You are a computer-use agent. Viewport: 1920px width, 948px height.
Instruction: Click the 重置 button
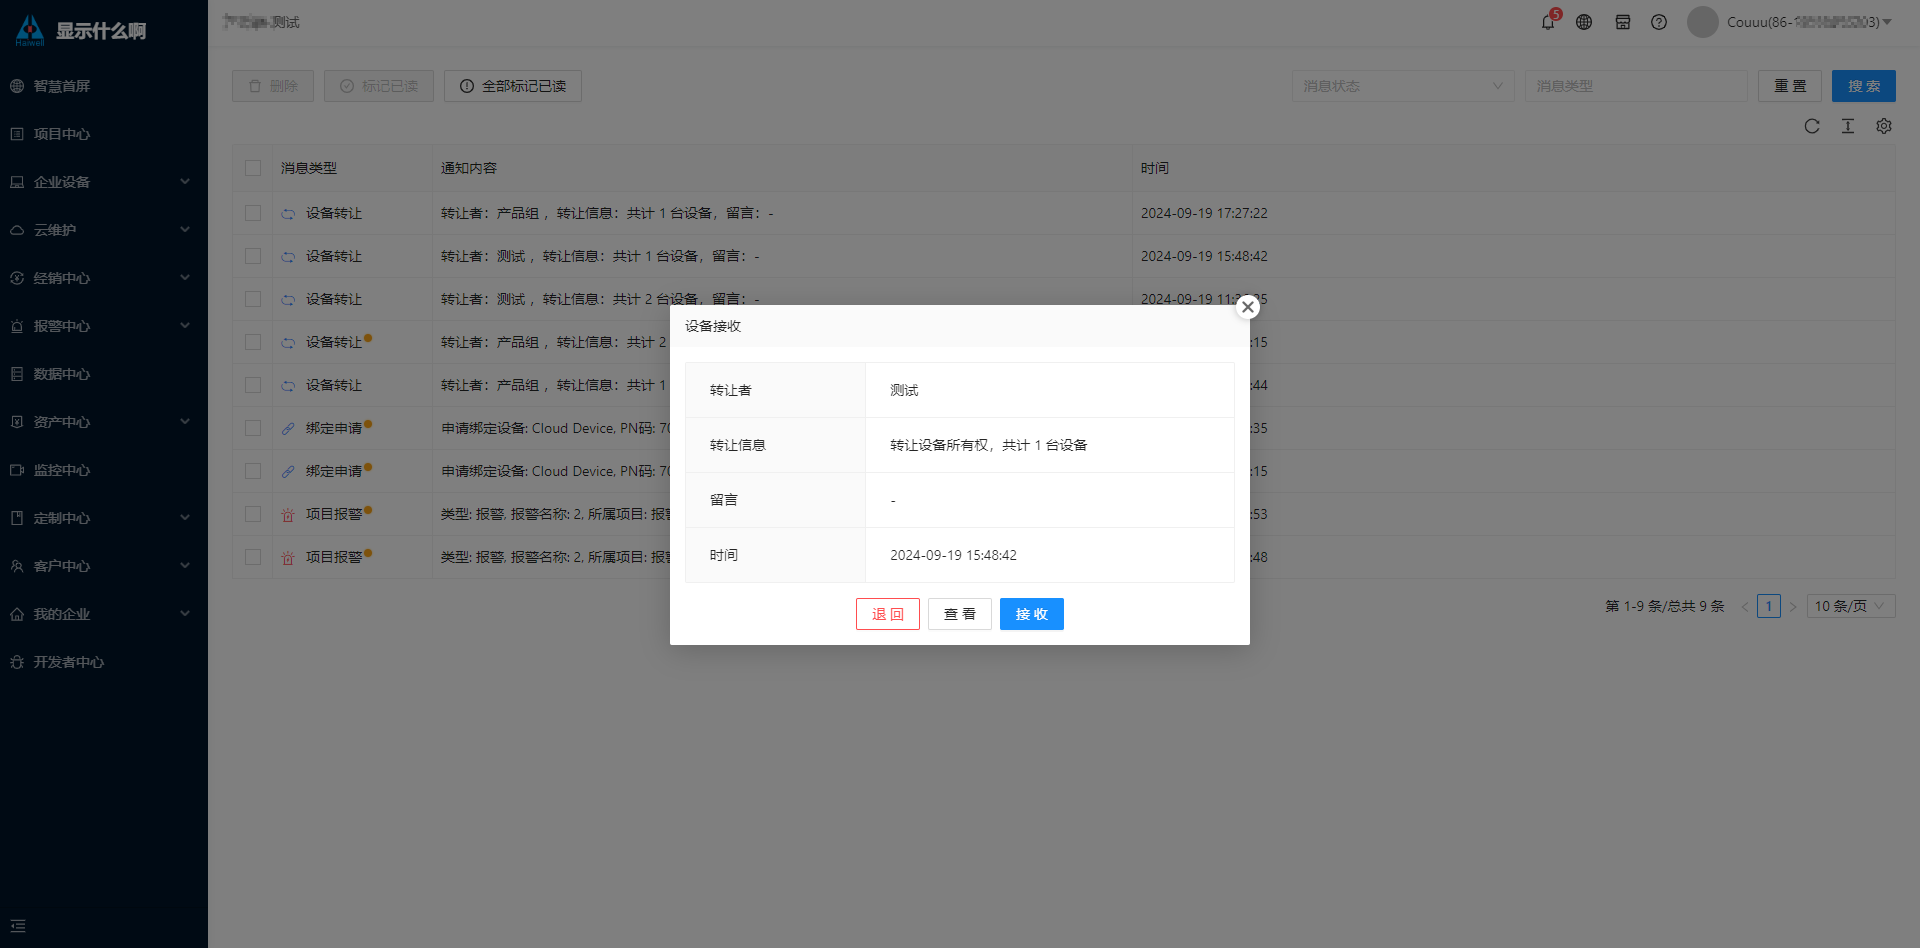[x=1790, y=86]
